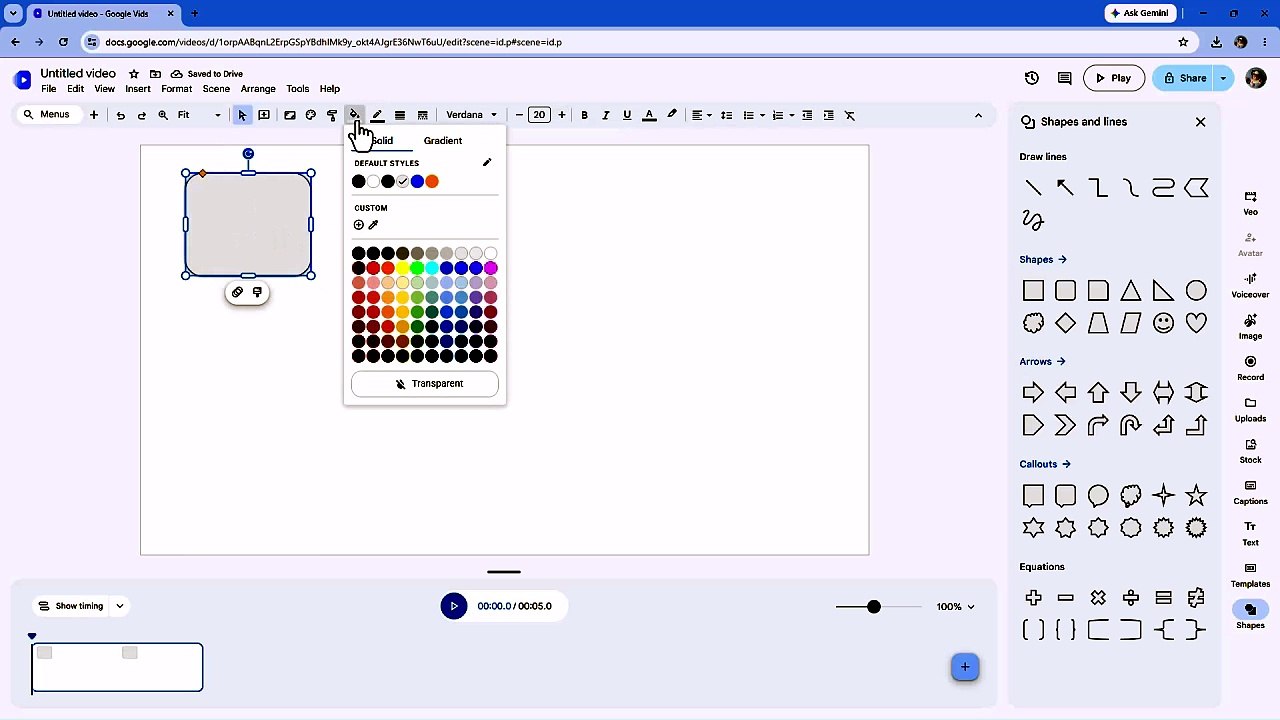Expand the Show timing options arrow
Screen dimensions: 1280x720
point(119,606)
